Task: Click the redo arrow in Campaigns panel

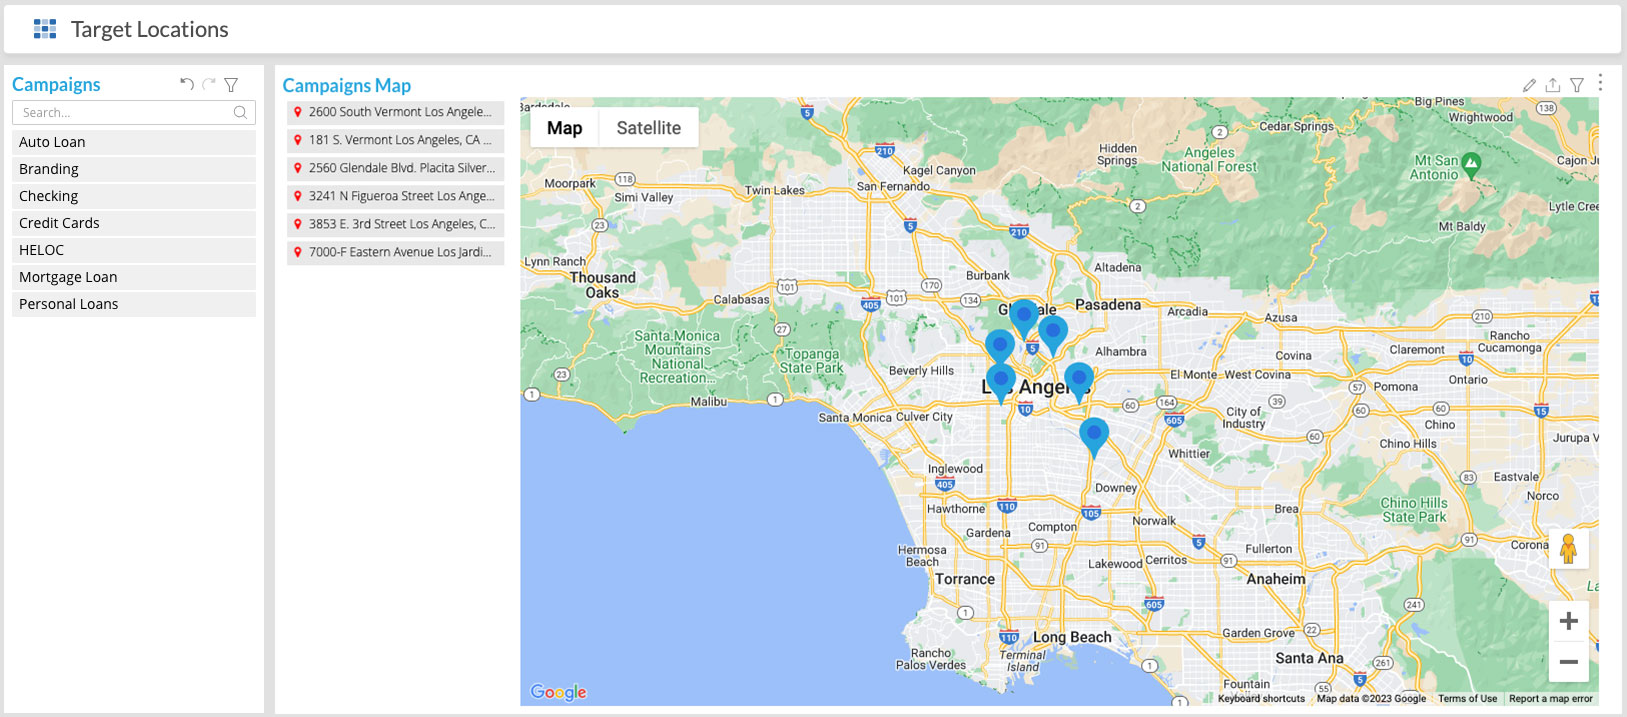Action: (209, 85)
